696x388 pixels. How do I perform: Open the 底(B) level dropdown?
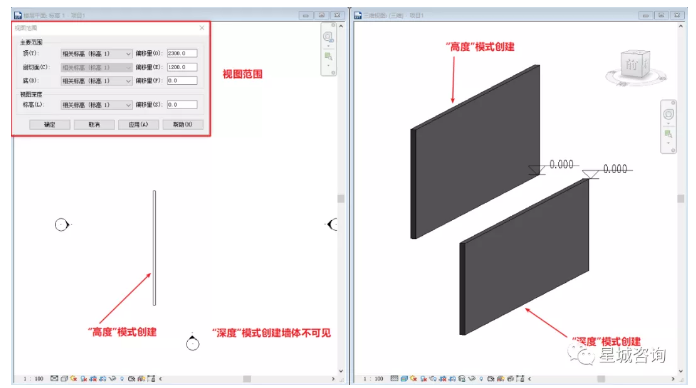point(96,81)
